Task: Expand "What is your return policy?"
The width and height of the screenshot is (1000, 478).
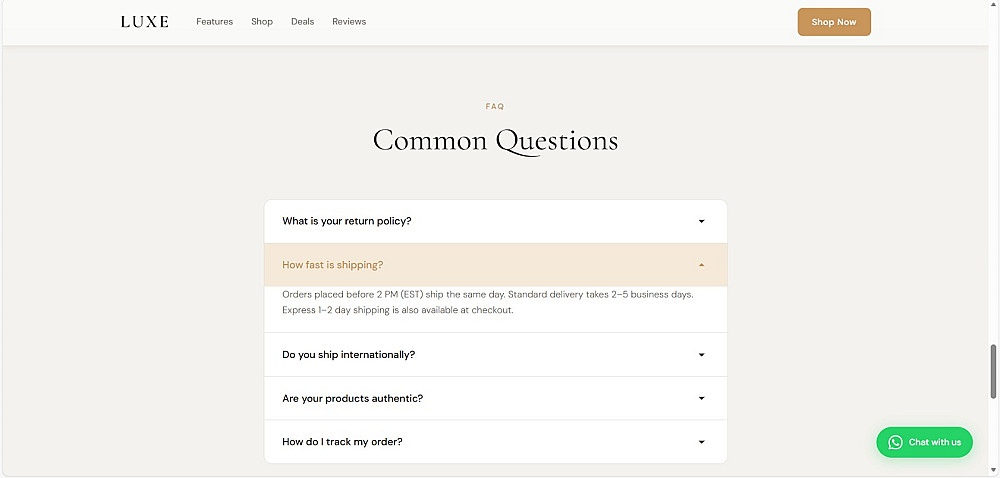Action: point(346,221)
